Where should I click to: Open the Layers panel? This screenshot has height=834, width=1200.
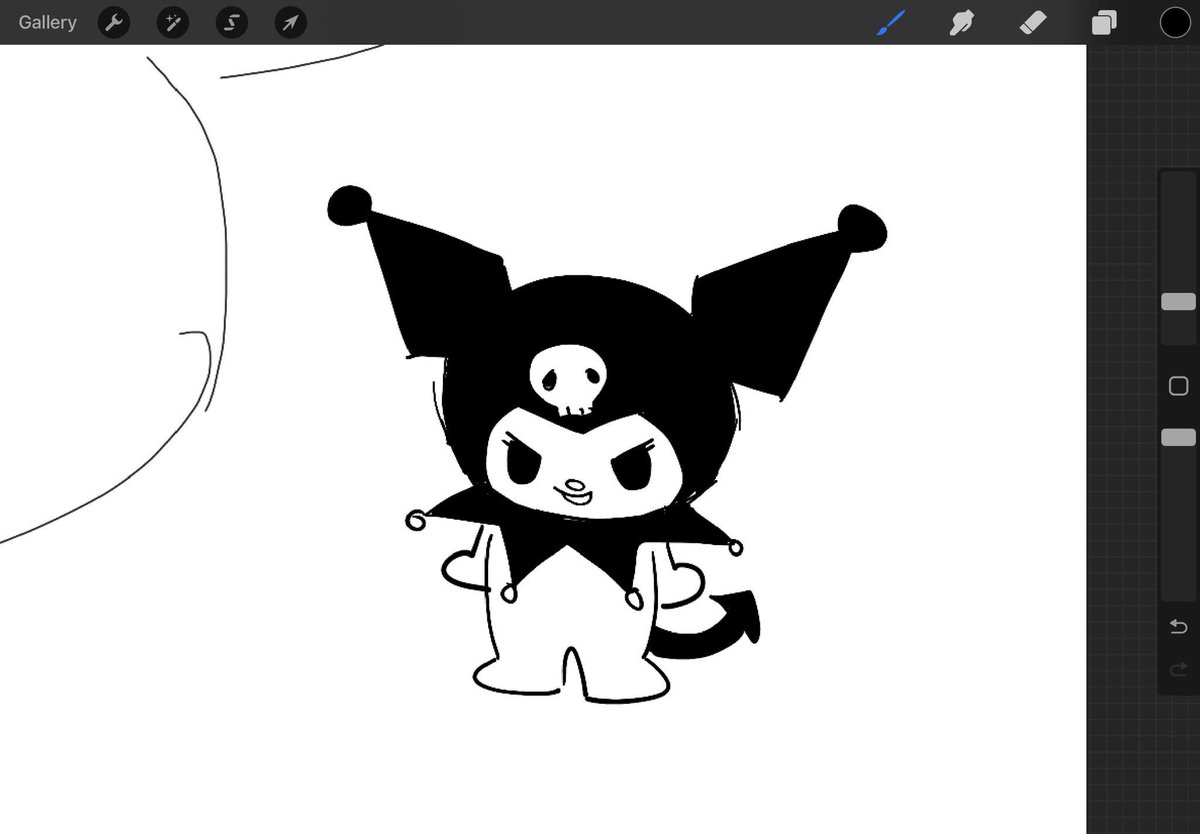[1104, 22]
